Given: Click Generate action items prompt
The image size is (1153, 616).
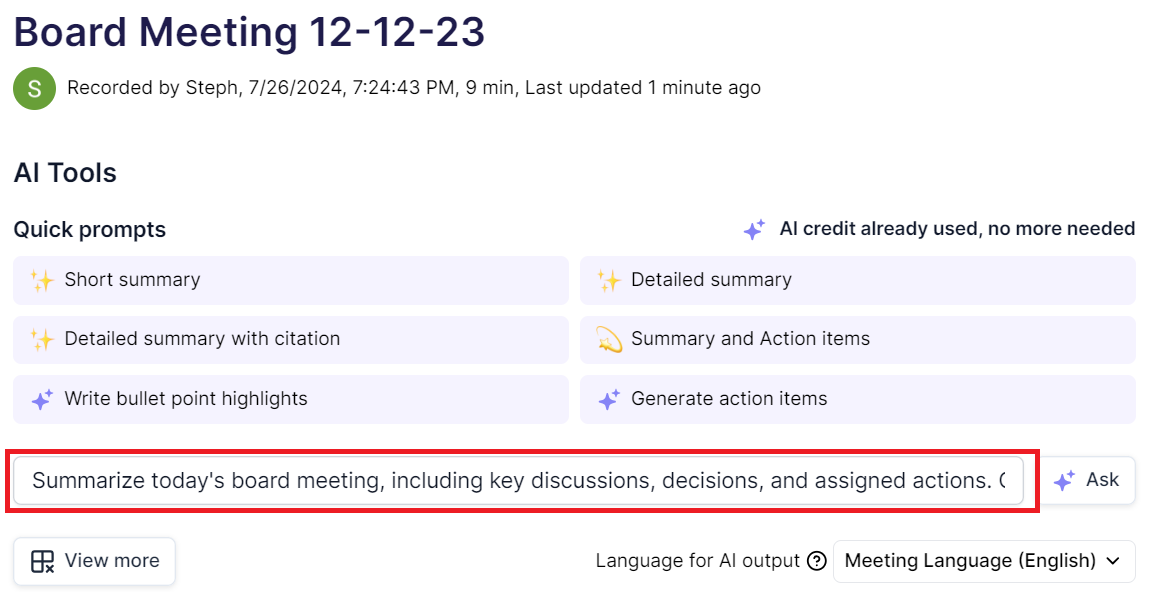Looking at the screenshot, I should click(857, 399).
